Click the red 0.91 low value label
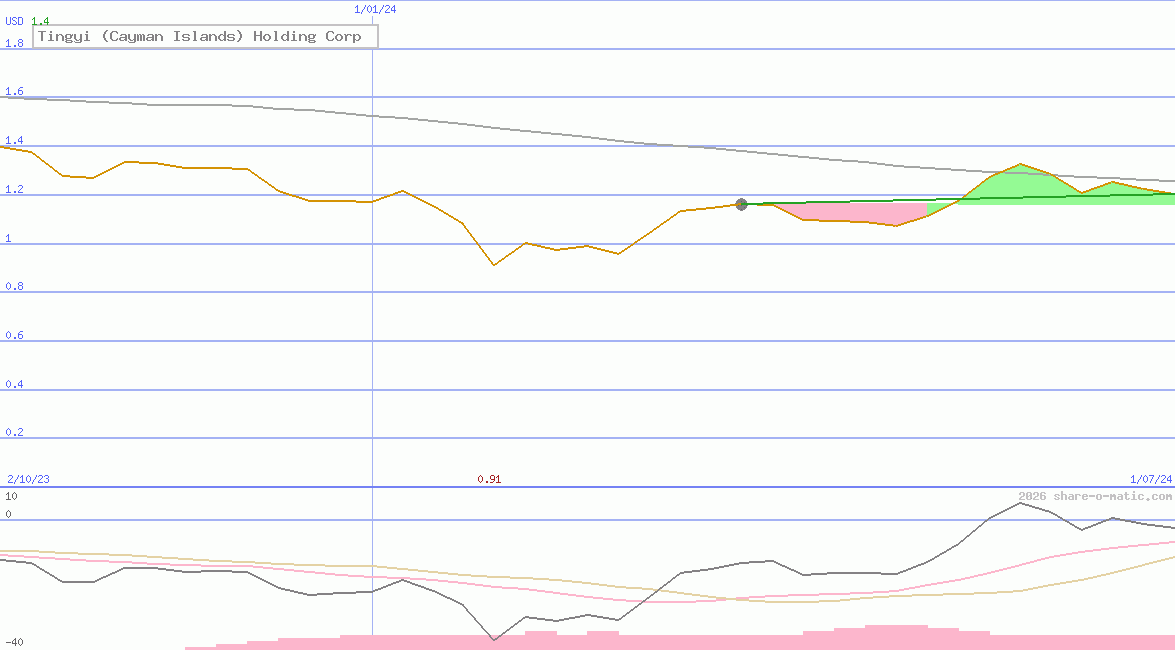This screenshot has width=1175, height=650. coord(489,479)
